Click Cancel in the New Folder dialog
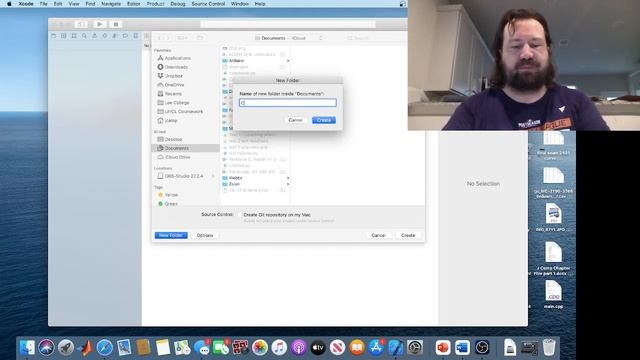This screenshot has height=360, width=640. pos(296,120)
